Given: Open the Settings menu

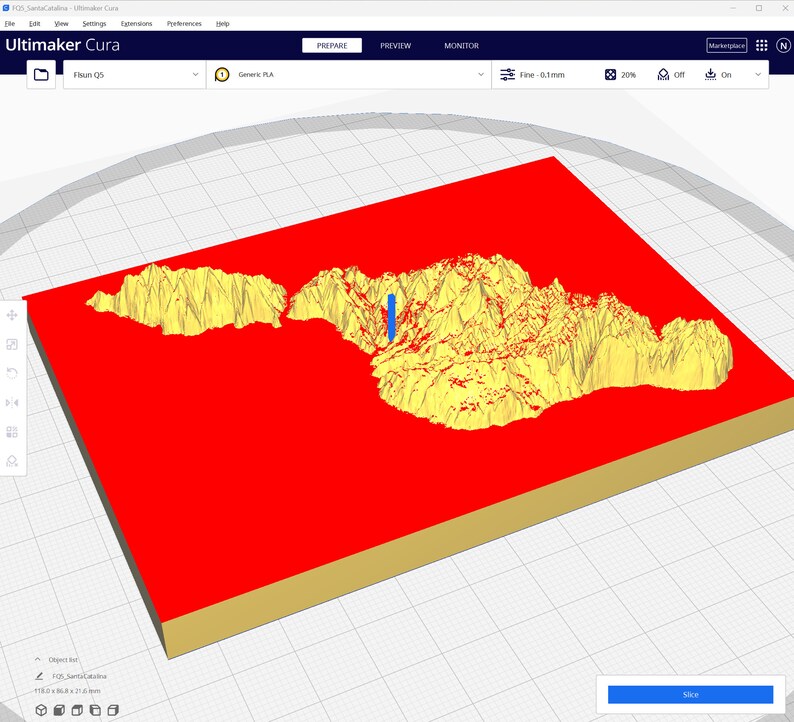Looking at the screenshot, I should (94, 24).
